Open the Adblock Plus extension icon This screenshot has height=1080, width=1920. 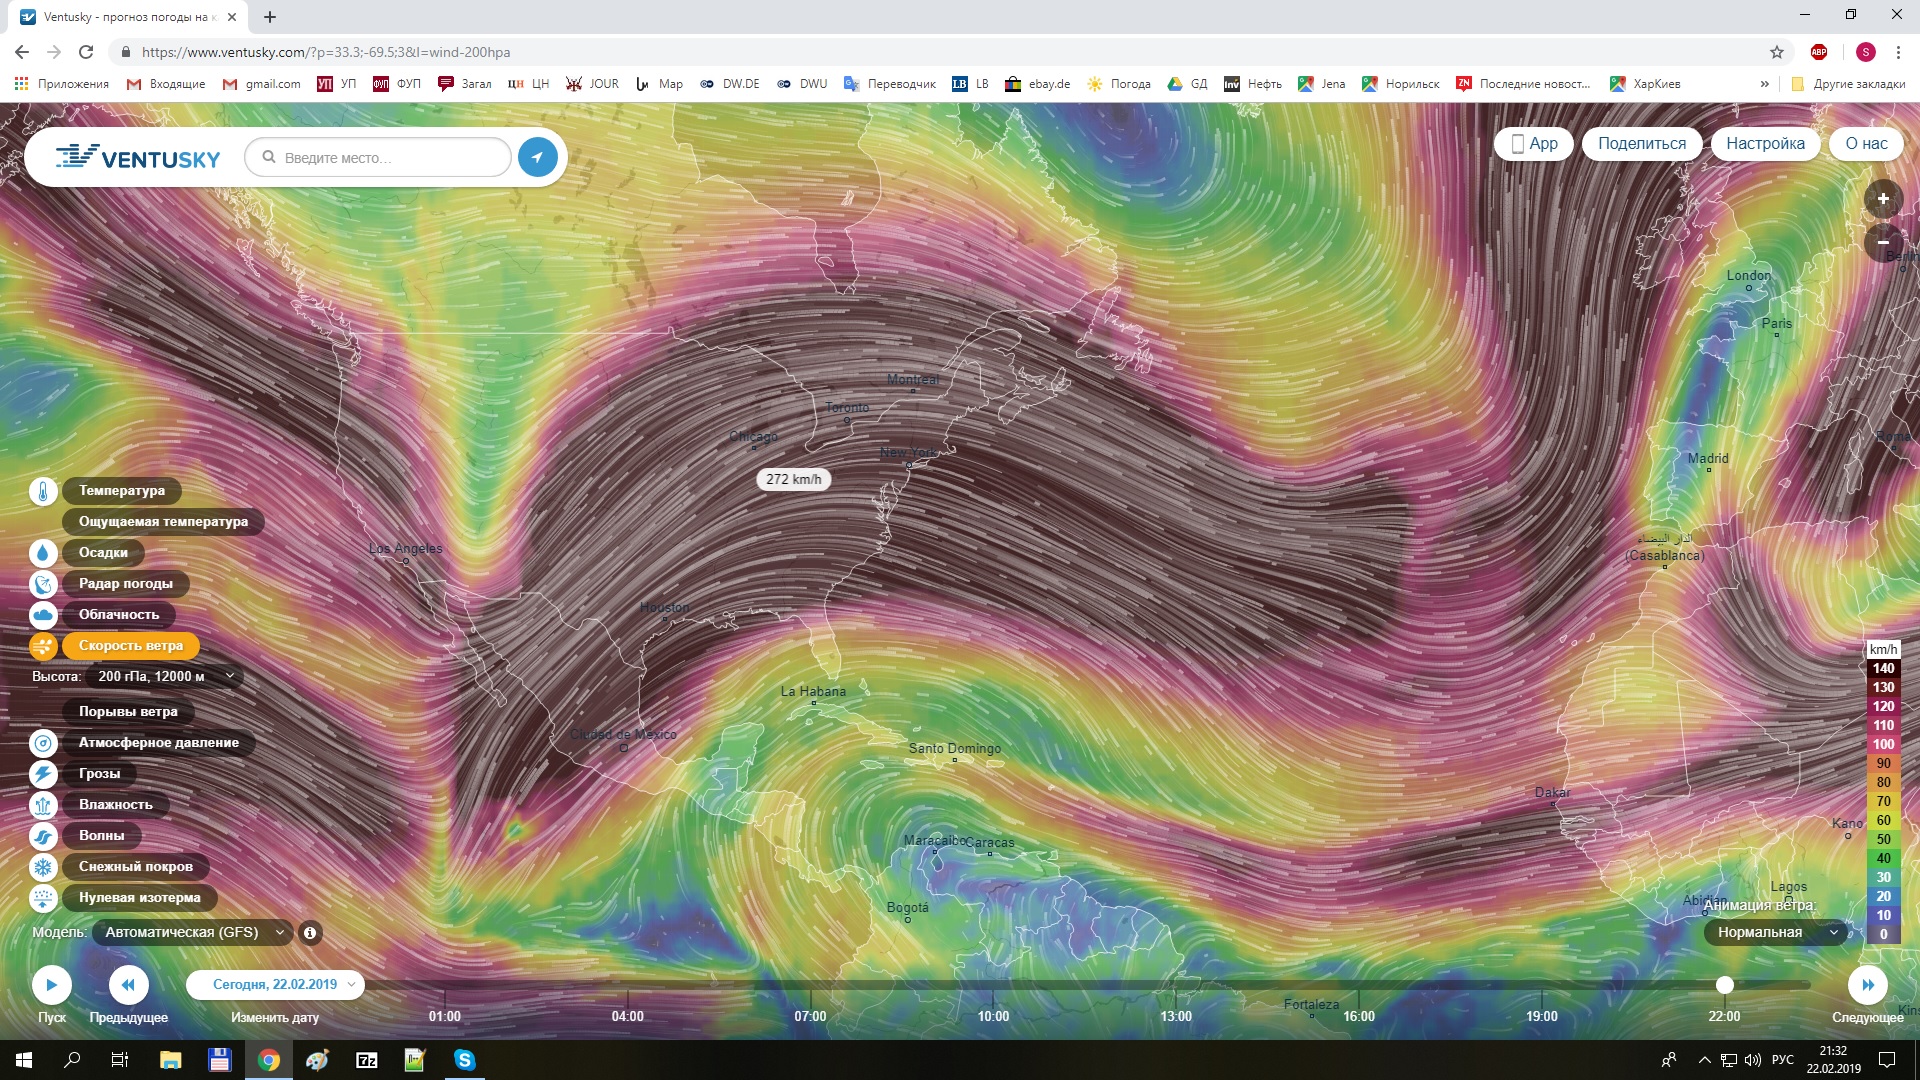coord(1819,52)
